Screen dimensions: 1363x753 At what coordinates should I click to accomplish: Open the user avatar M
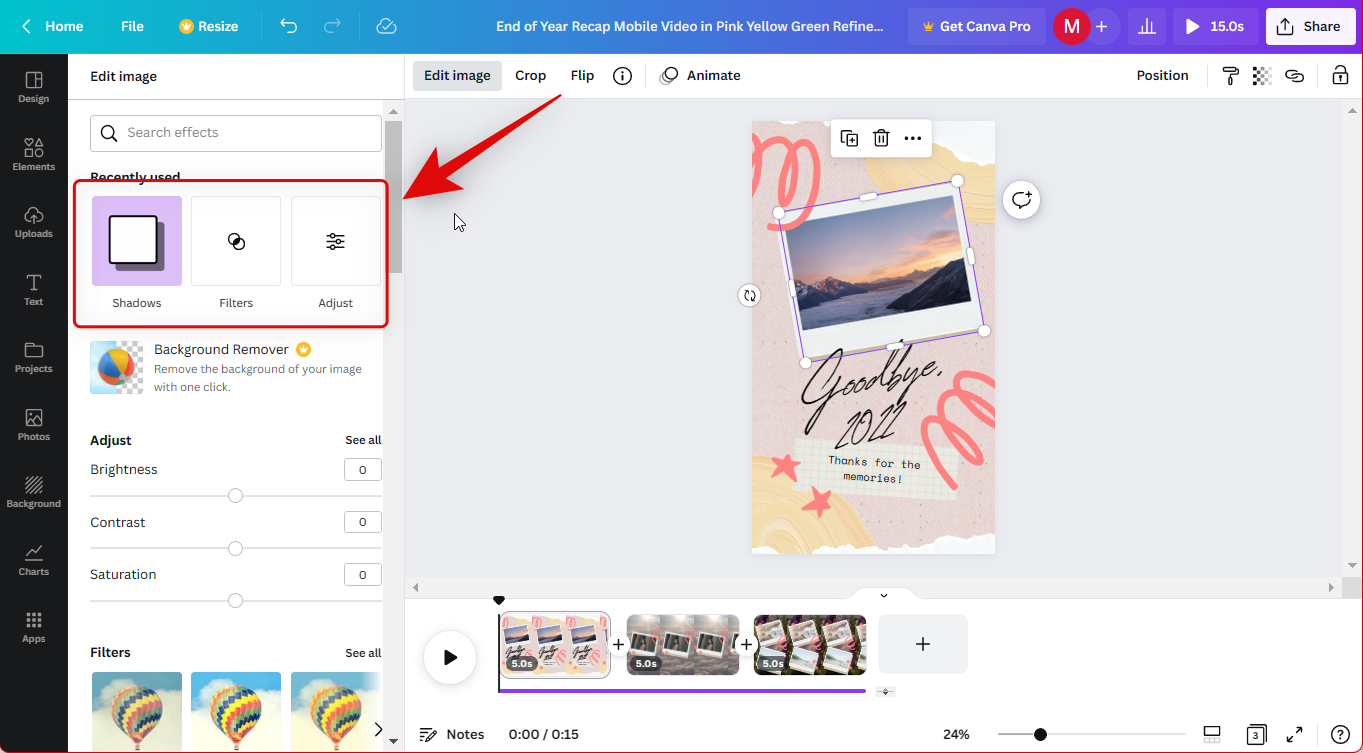pos(1071,27)
